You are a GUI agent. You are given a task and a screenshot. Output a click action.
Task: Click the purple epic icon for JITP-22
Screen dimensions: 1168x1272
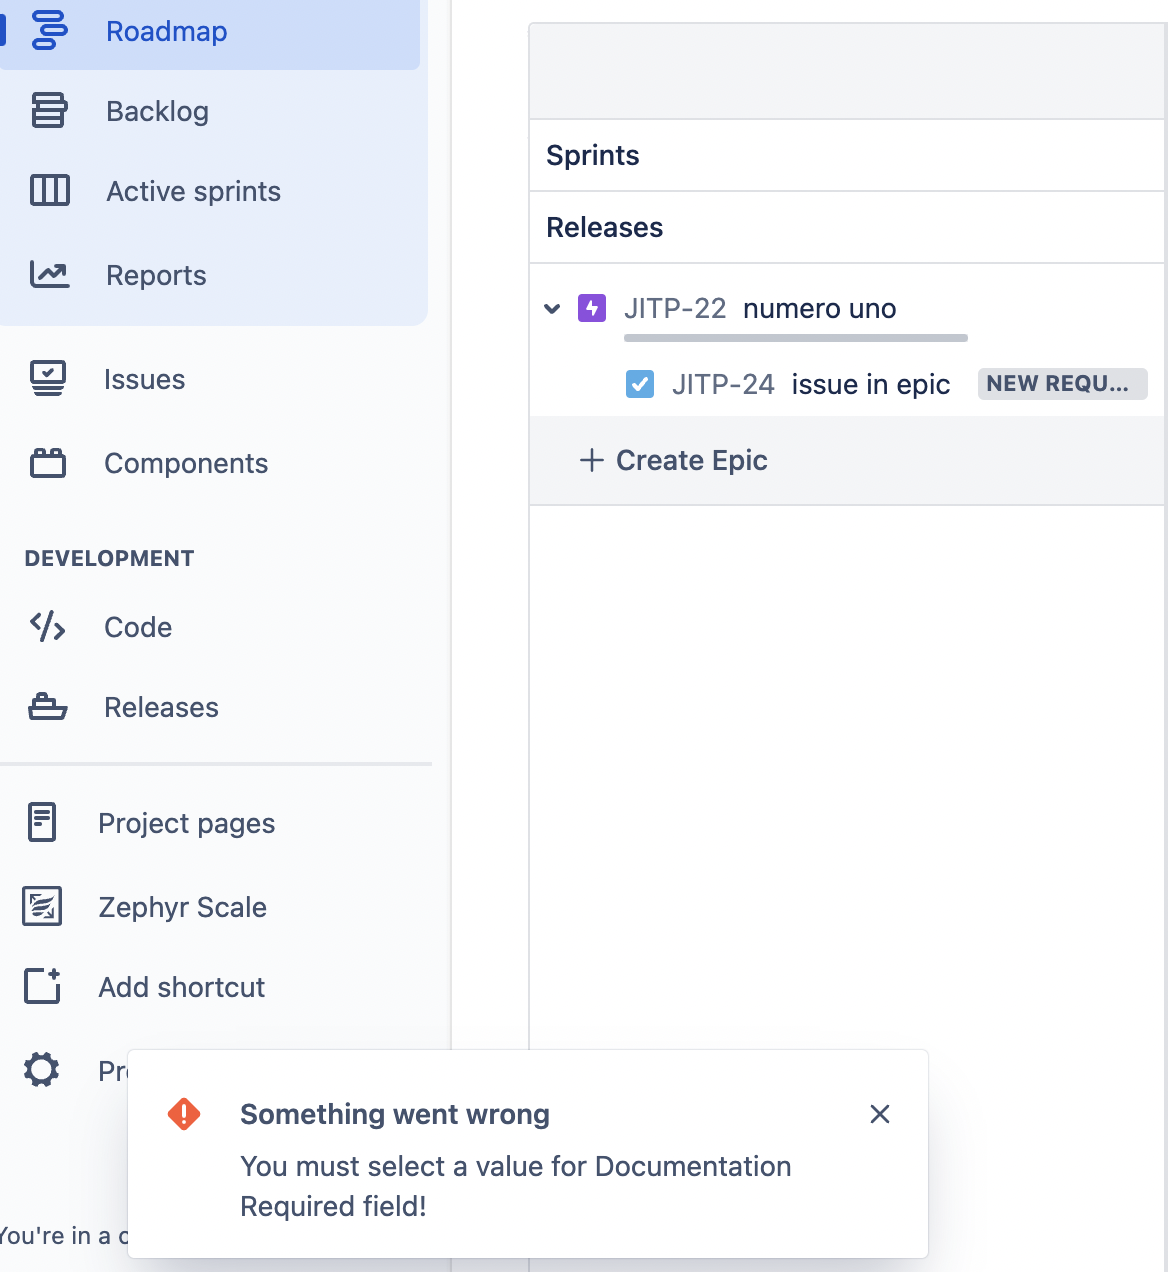pos(592,308)
